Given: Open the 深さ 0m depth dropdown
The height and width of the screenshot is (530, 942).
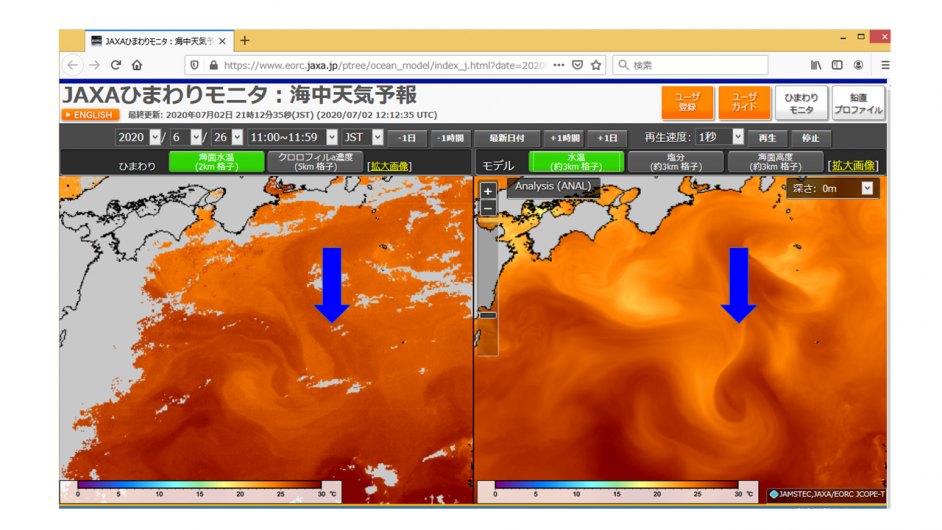Looking at the screenshot, I should coord(832,189).
